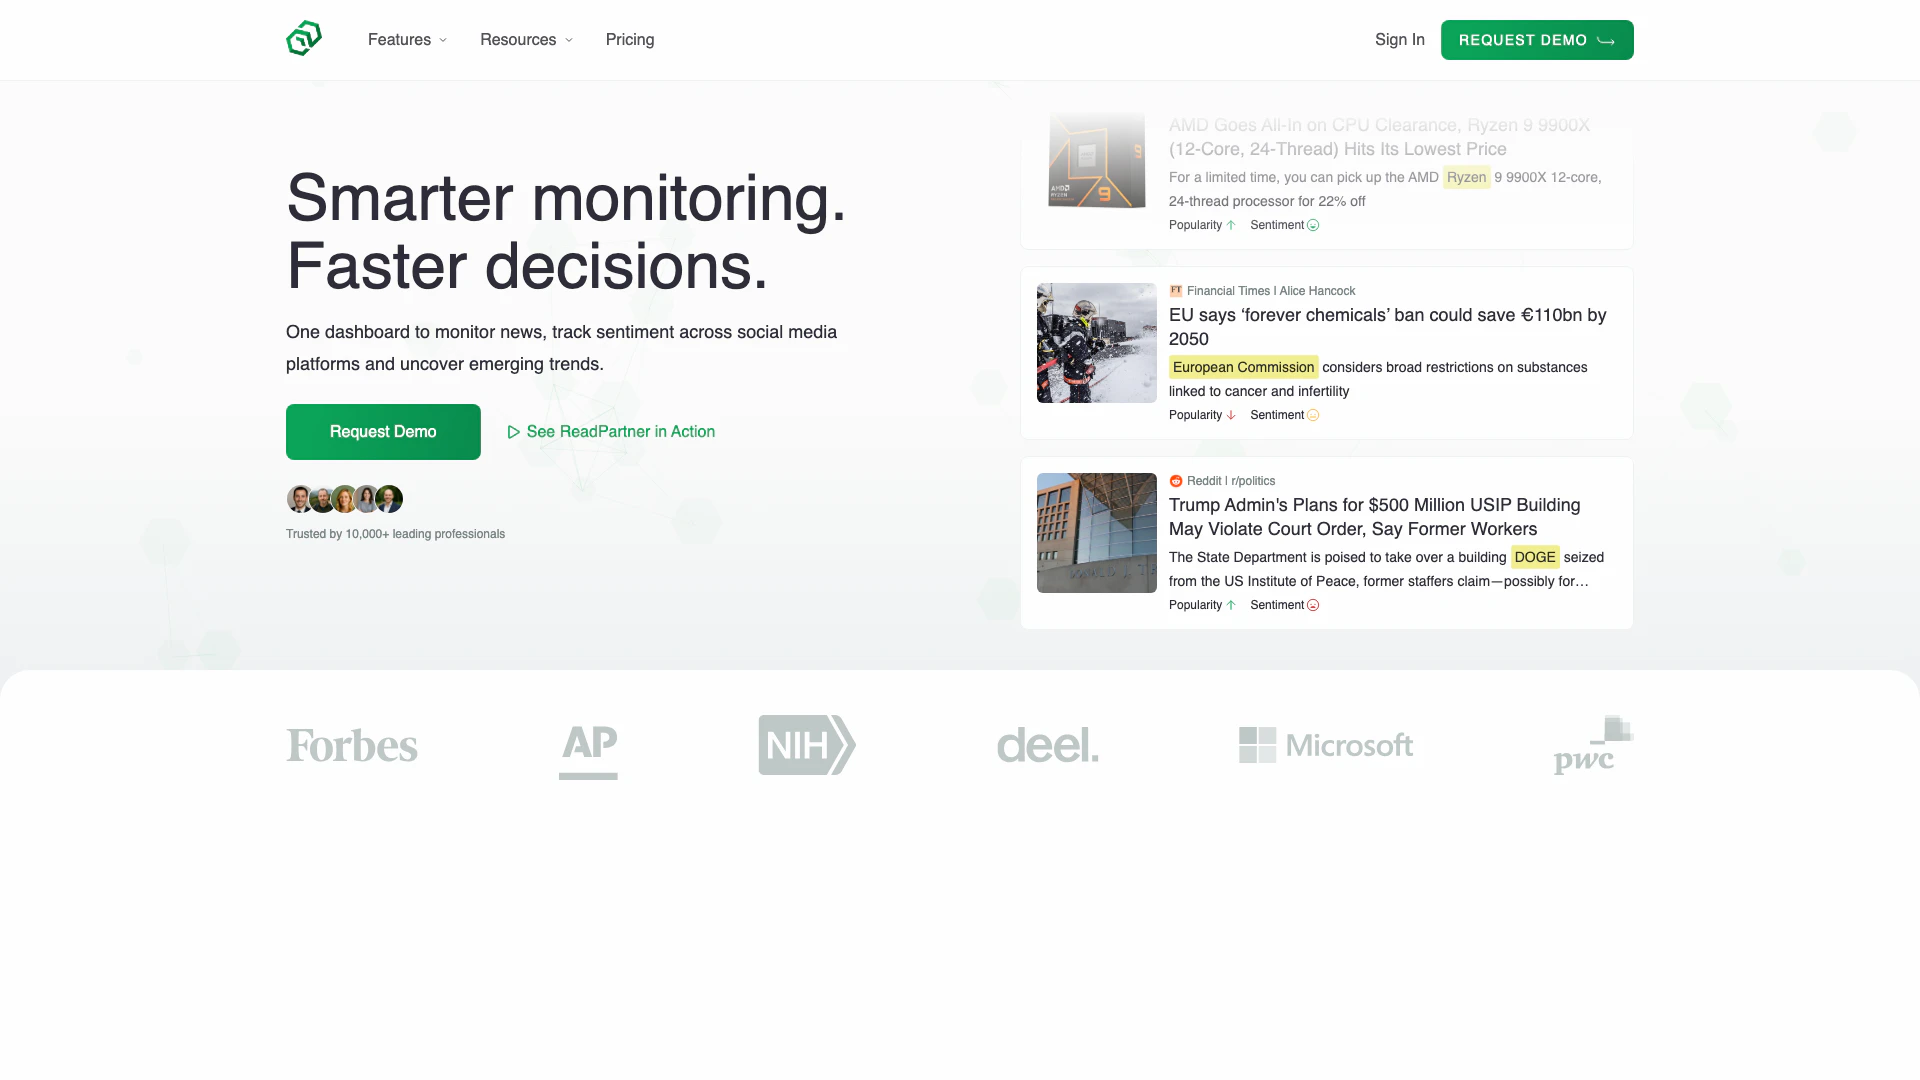
Task: Expand the Features dropdown menu
Action: coord(407,40)
